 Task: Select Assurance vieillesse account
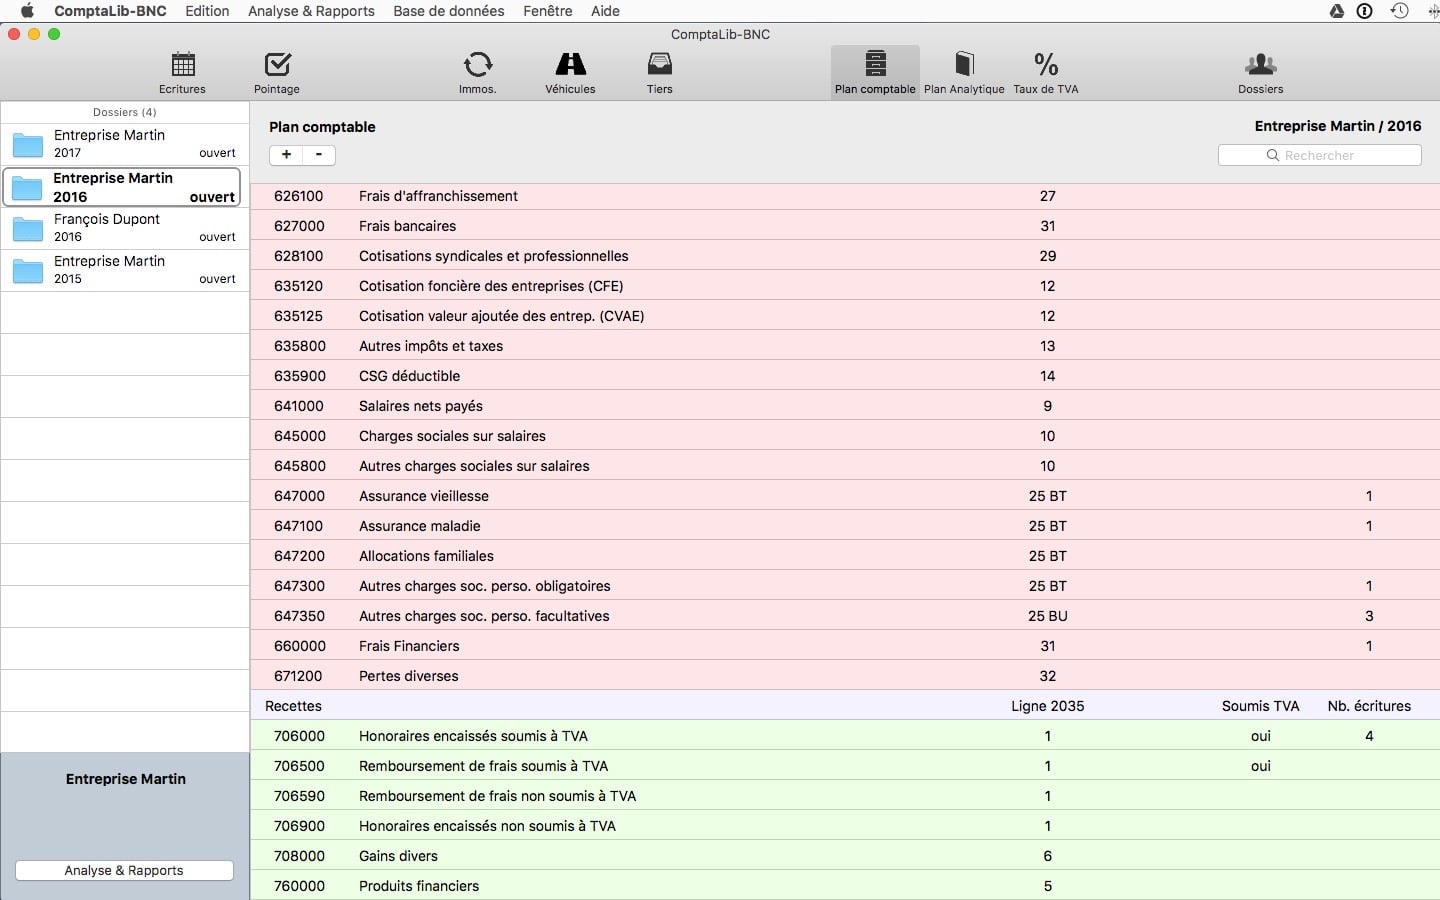[x=845, y=496]
